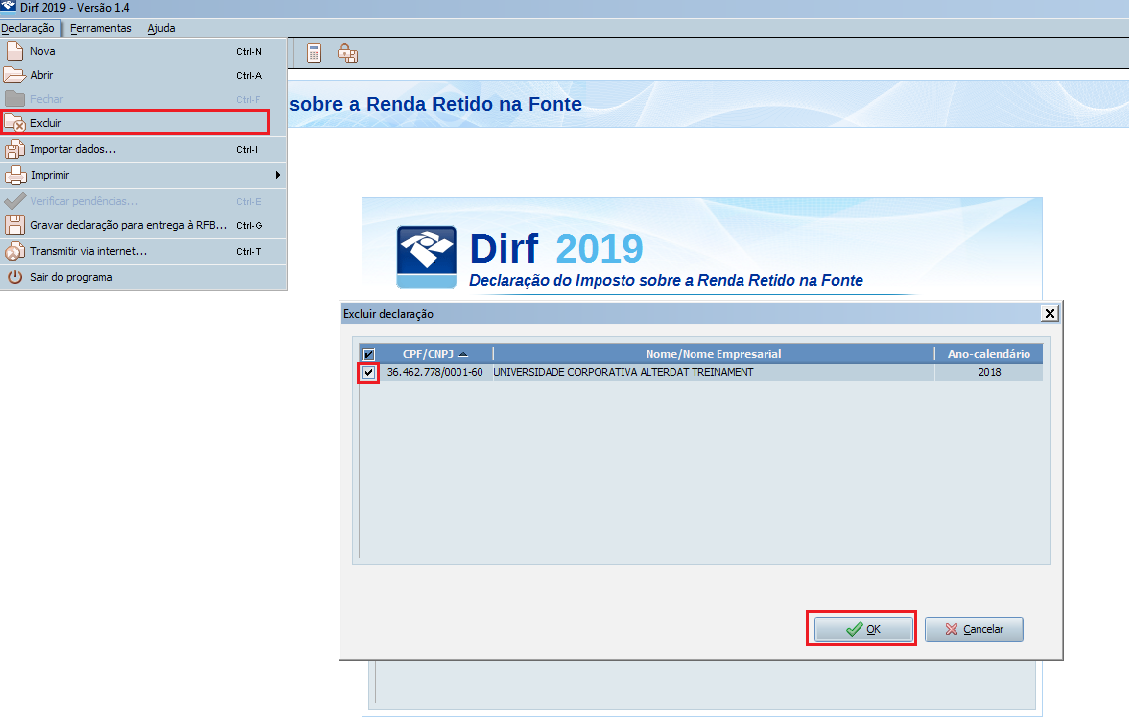Sort the list by CPF/CNPJ column
Screen dimensions: 1129x721
434,354
